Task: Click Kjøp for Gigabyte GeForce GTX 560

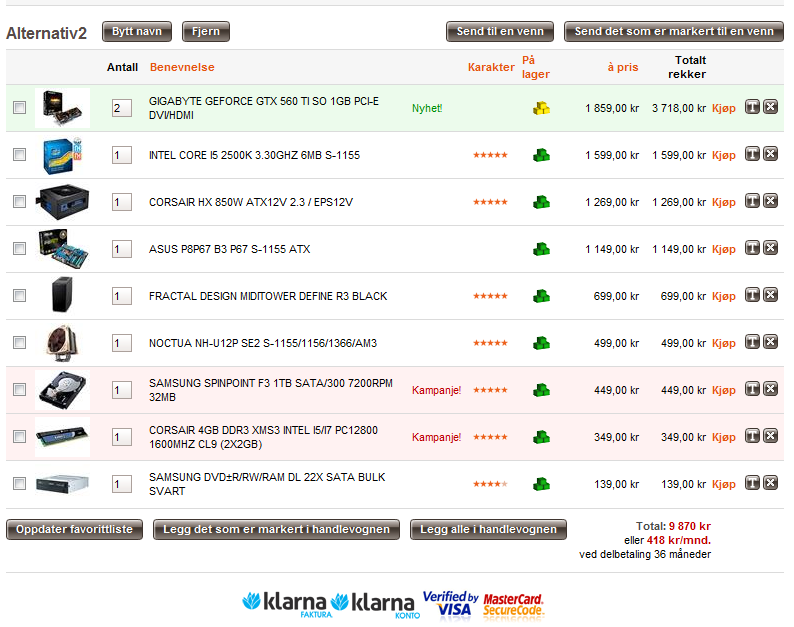Action: tap(724, 108)
